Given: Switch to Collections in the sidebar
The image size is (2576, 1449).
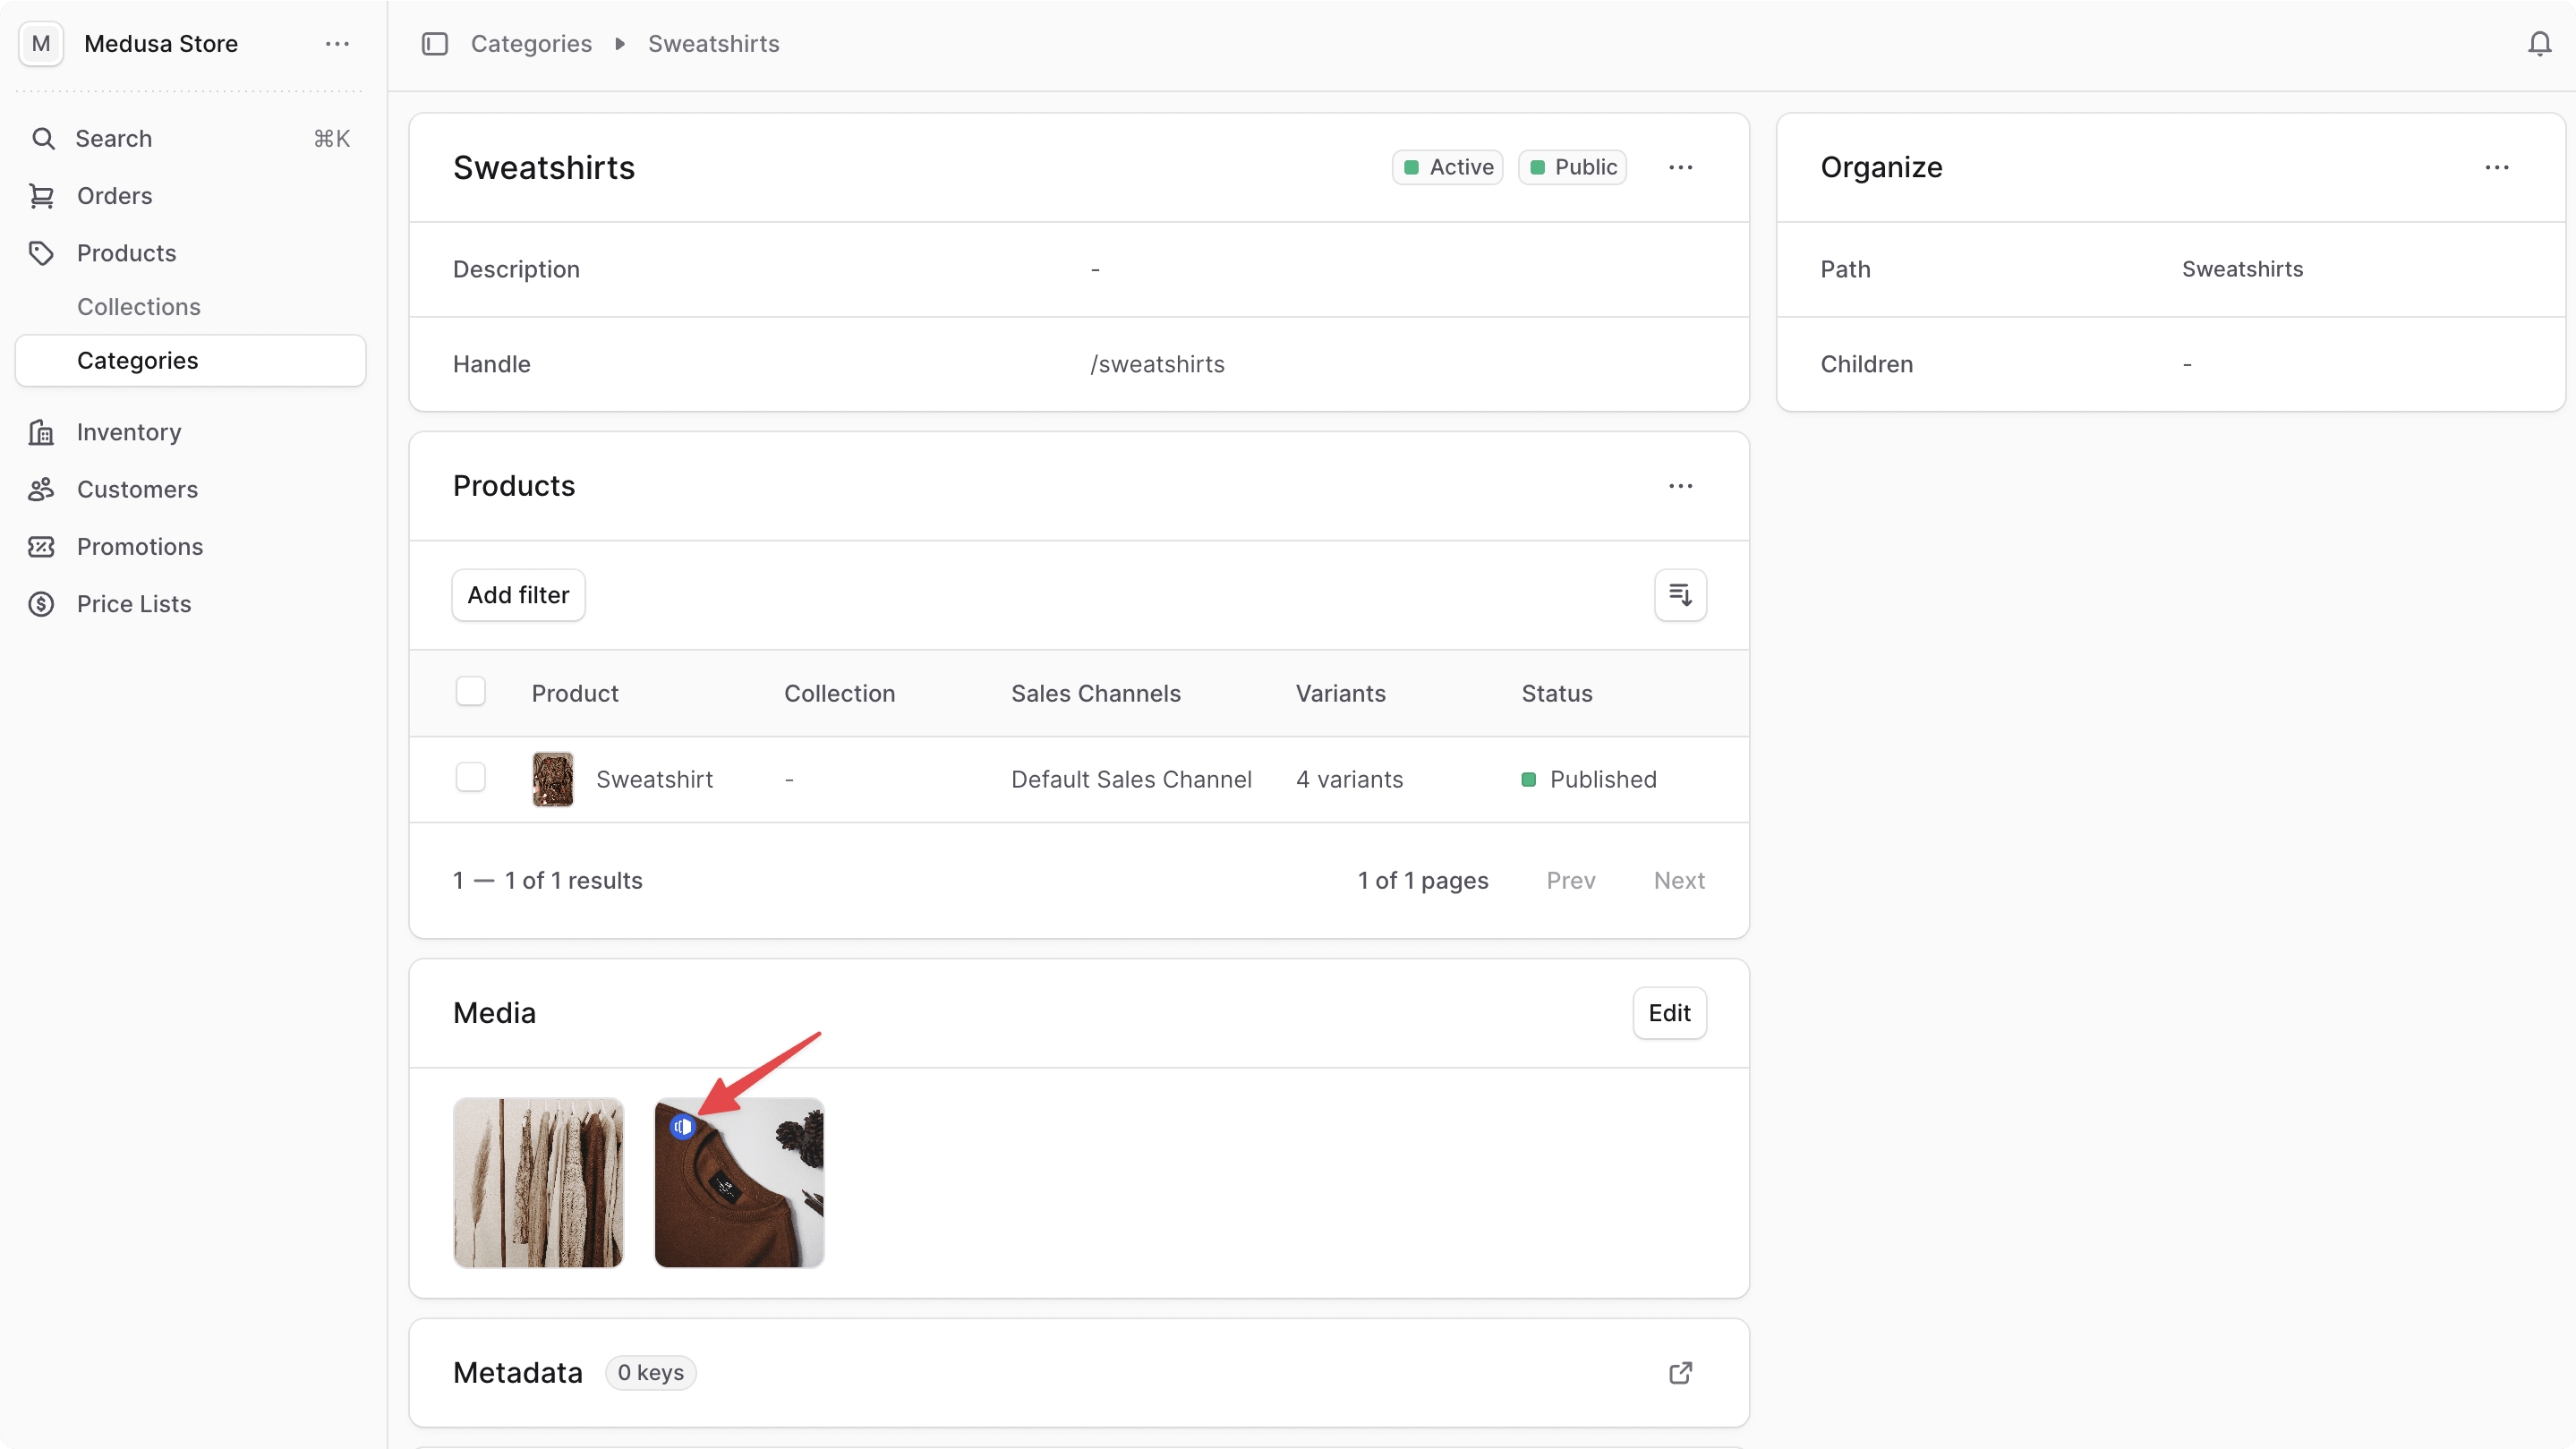Looking at the screenshot, I should (139, 306).
